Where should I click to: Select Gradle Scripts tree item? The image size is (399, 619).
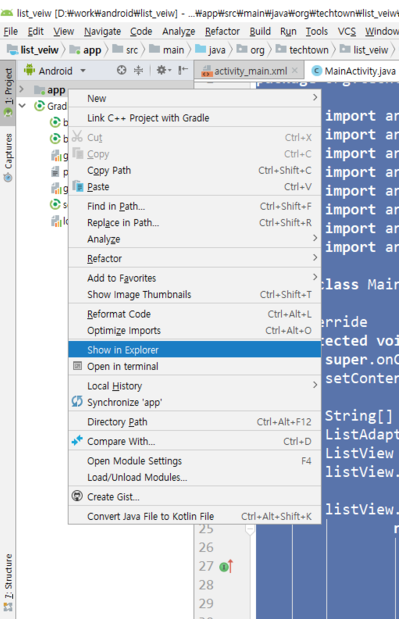51,106
